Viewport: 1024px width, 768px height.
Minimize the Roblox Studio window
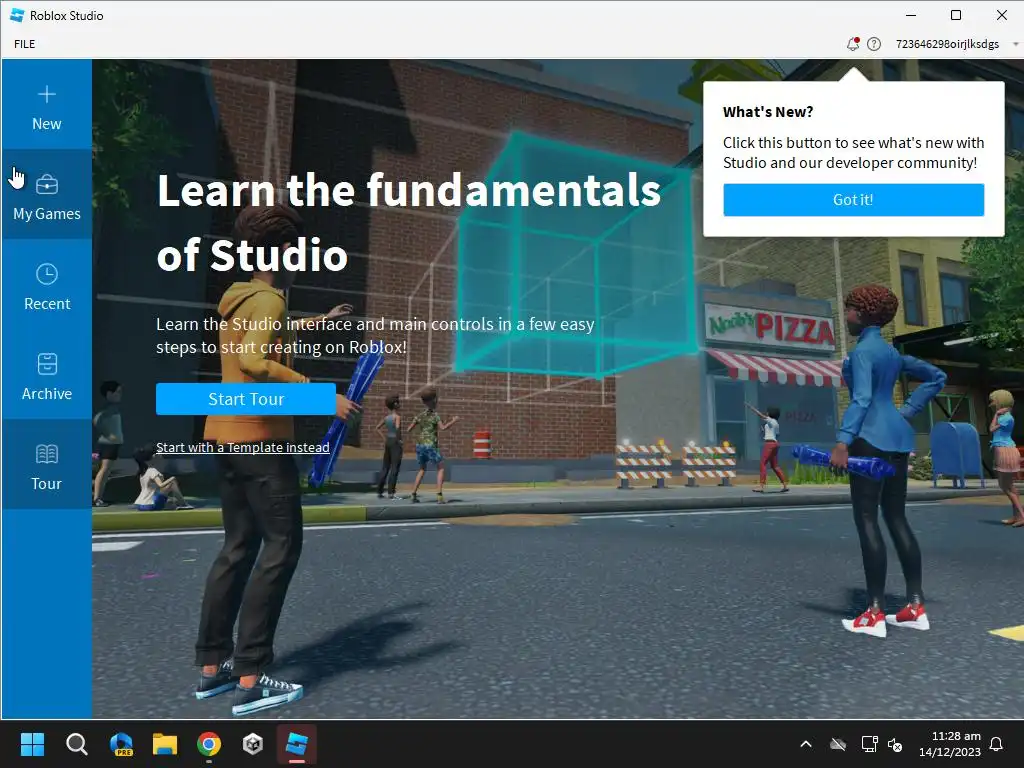click(x=911, y=15)
